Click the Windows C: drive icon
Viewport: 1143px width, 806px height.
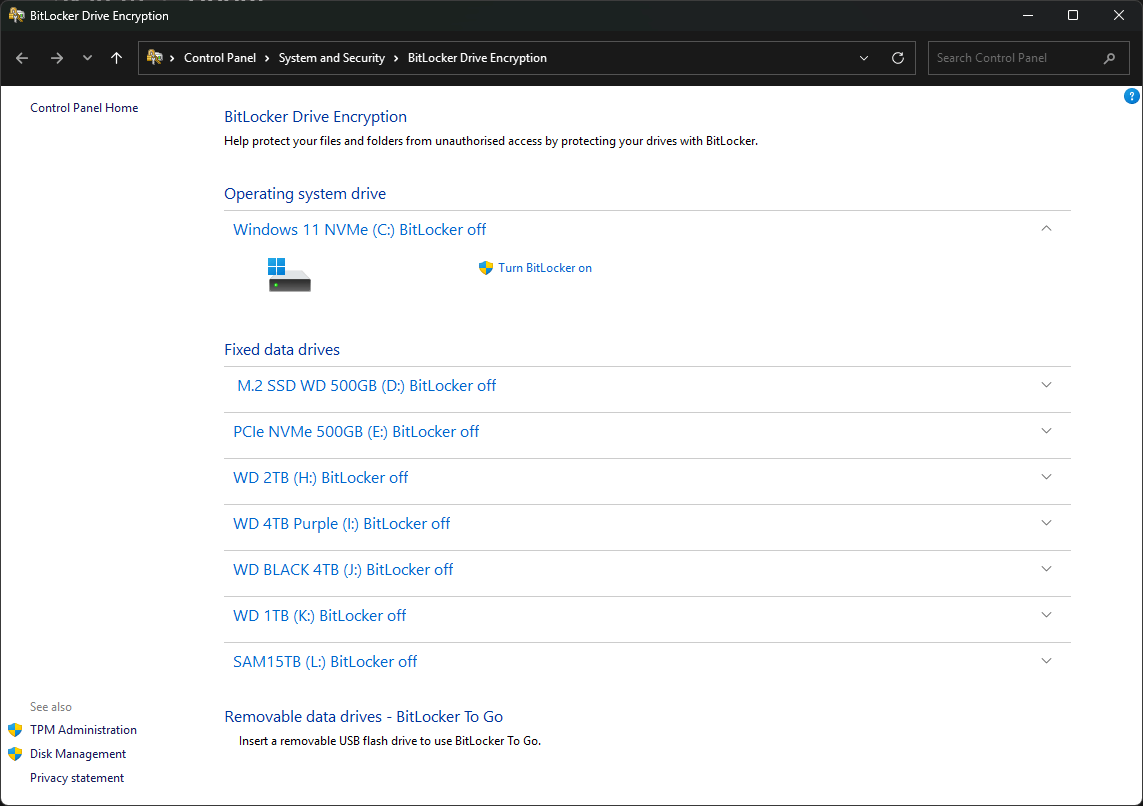289,274
